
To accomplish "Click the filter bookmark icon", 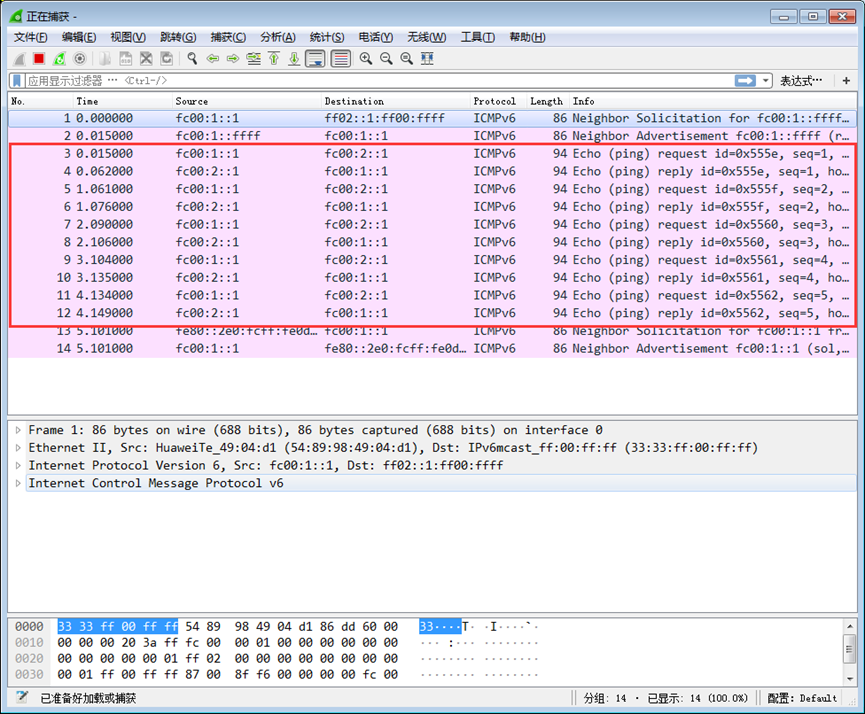I will [17, 81].
